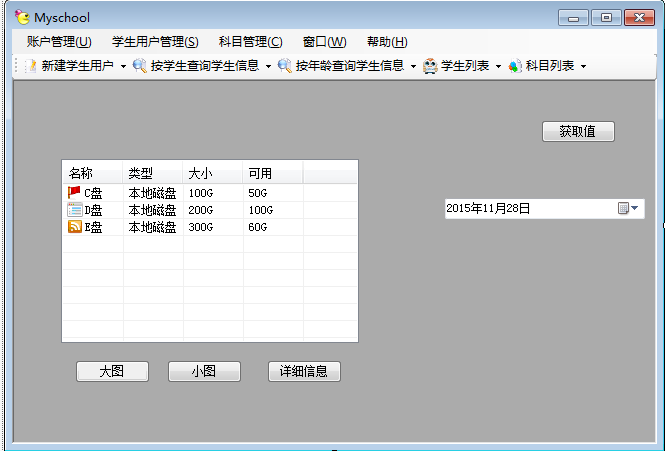665x451 pixels.
Task: Click the 学生列表 toolbar label
Action: coord(465,66)
